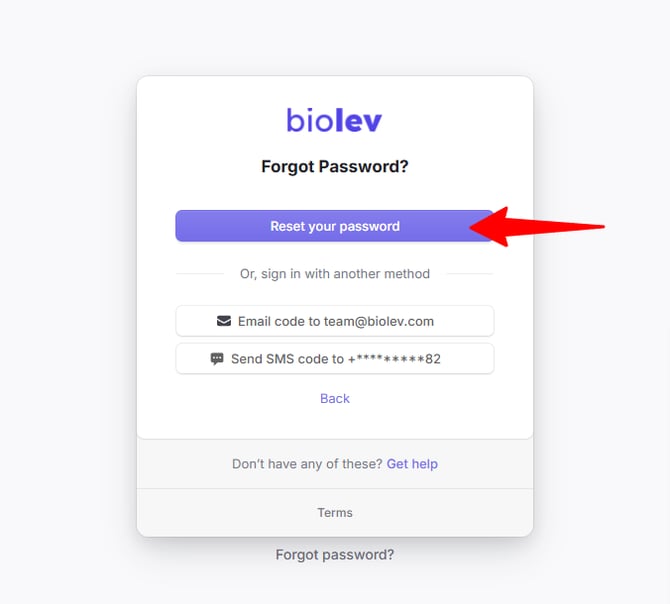Open the Get help link
Viewport: 670px width, 604px height.
412,463
